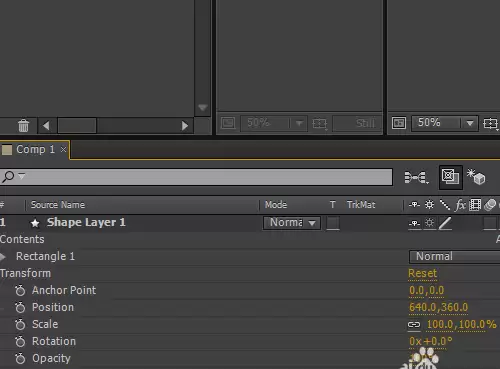Click the trash can delete icon
This screenshot has width=500, height=369.
pos(23,126)
